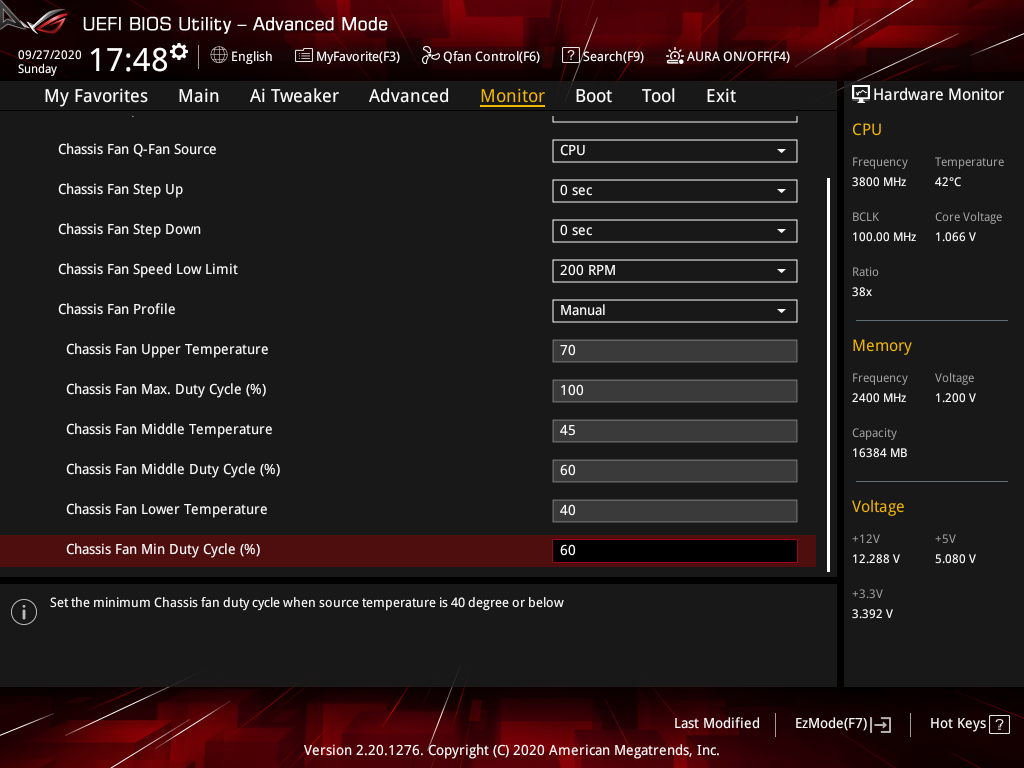The height and width of the screenshot is (768, 1024).
Task: Switch to the Ai Tweaker tab
Action: pyautogui.click(x=294, y=96)
